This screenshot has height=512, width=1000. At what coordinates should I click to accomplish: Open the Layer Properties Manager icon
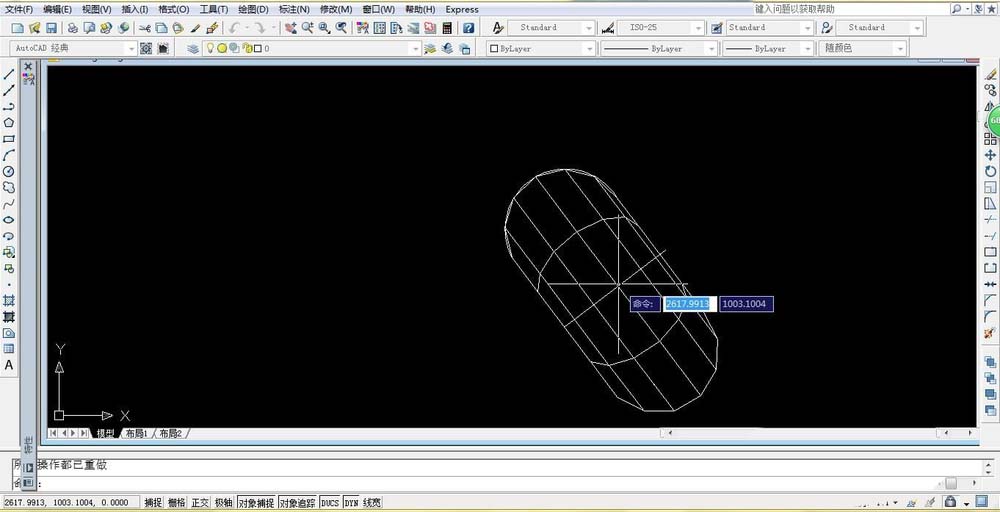193,48
